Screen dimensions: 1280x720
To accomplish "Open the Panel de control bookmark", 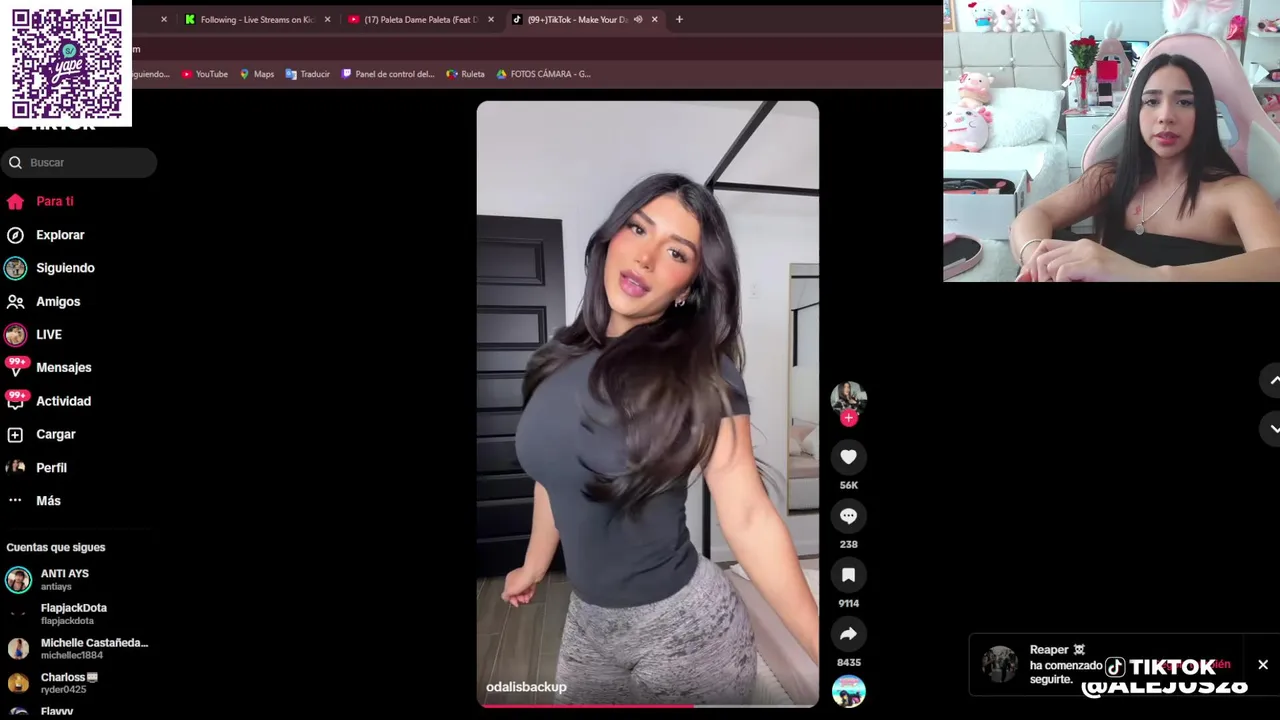I will (x=388, y=74).
